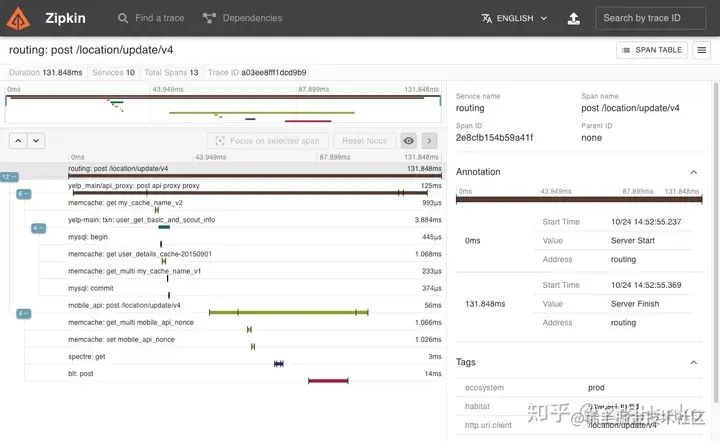Click the ecosystem prod tag row

[579, 388]
